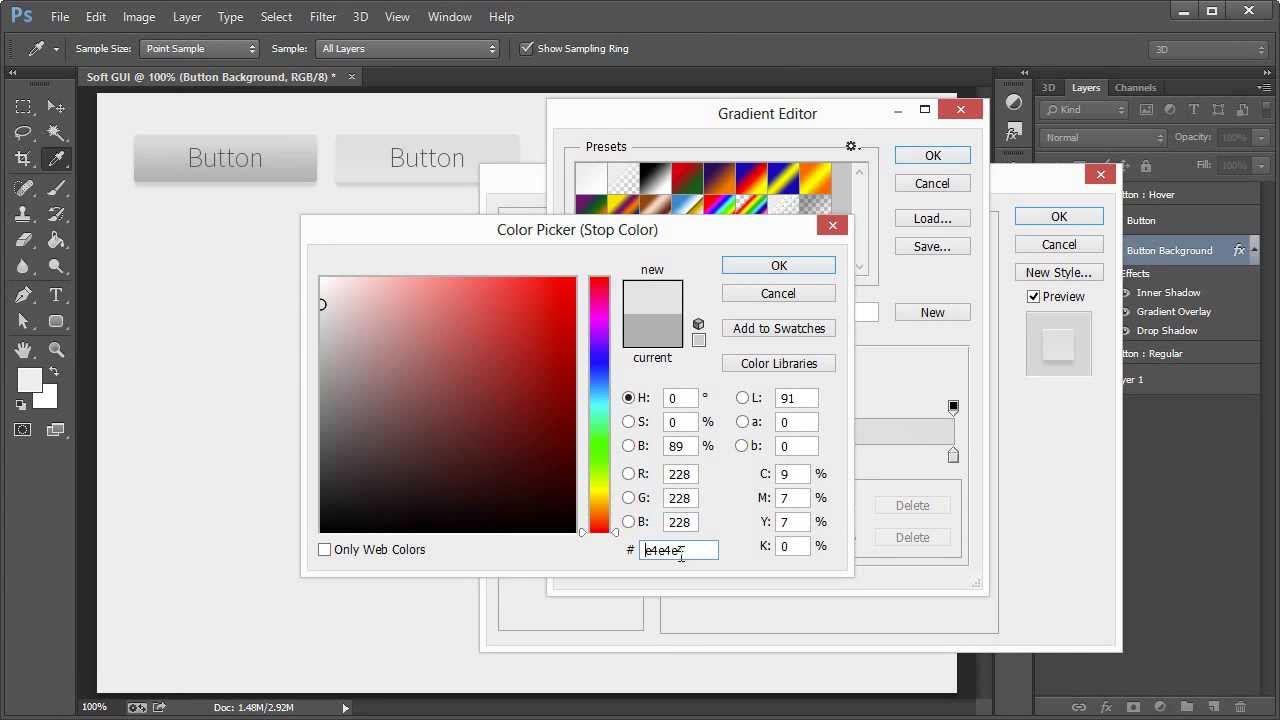This screenshot has width=1280, height=720.
Task: Uncheck Preview in Layer Style dialog
Action: click(1033, 297)
